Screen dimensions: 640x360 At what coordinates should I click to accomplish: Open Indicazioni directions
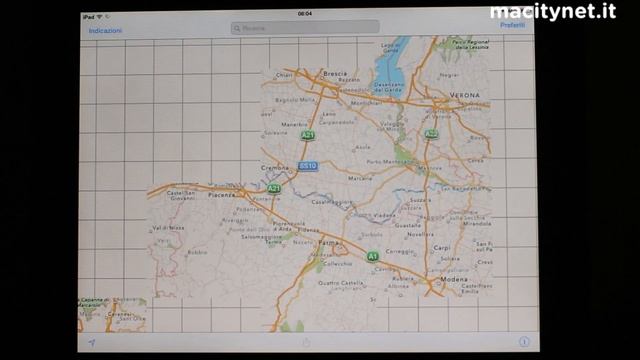pyautogui.click(x=105, y=31)
